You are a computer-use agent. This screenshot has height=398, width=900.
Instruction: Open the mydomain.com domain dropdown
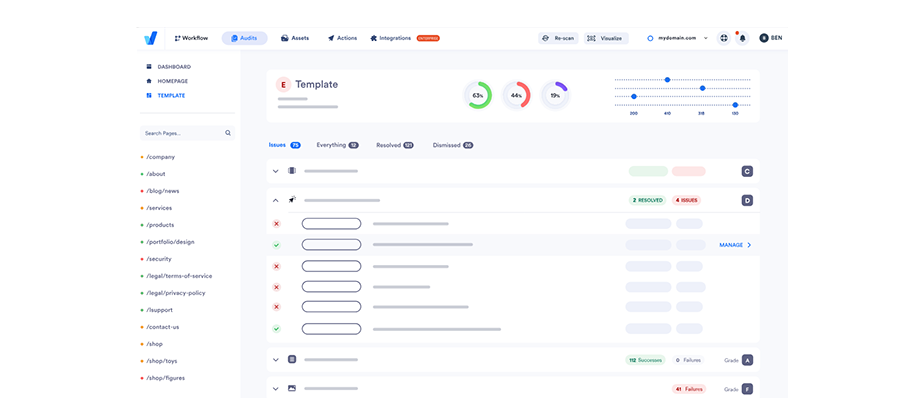click(x=677, y=38)
